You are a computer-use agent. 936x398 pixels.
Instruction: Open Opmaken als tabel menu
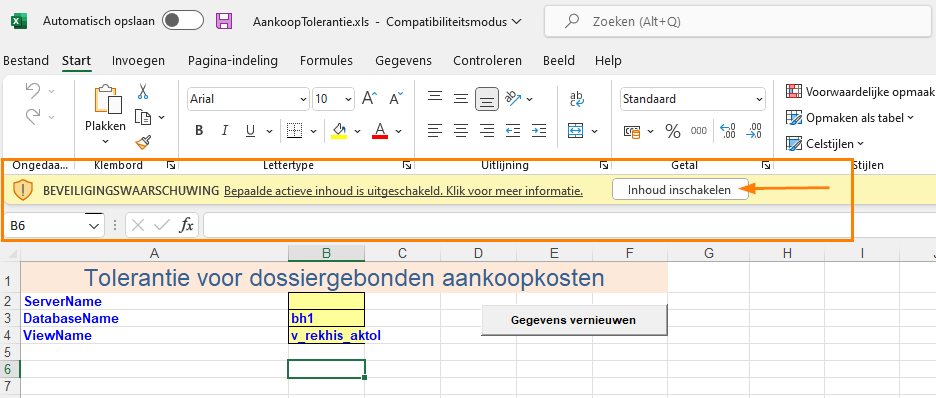(850, 118)
